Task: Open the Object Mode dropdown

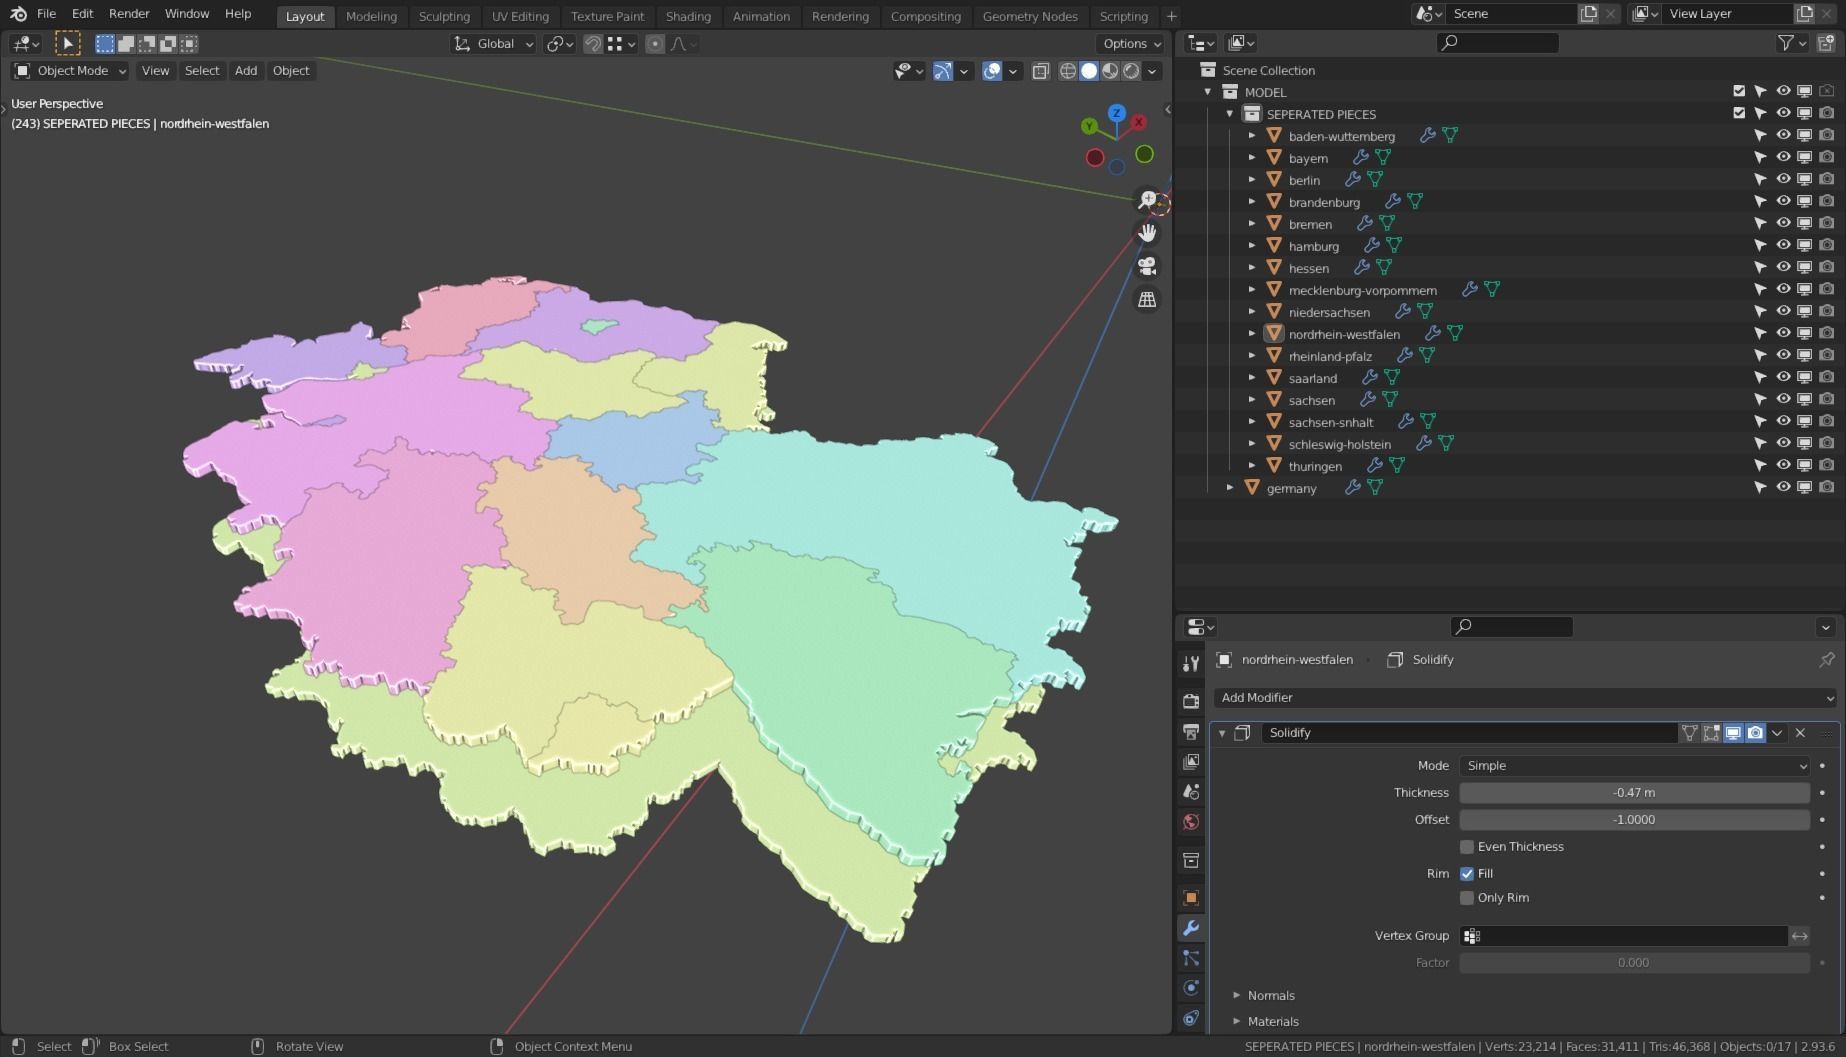Action: pyautogui.click(x=70, y=71)
